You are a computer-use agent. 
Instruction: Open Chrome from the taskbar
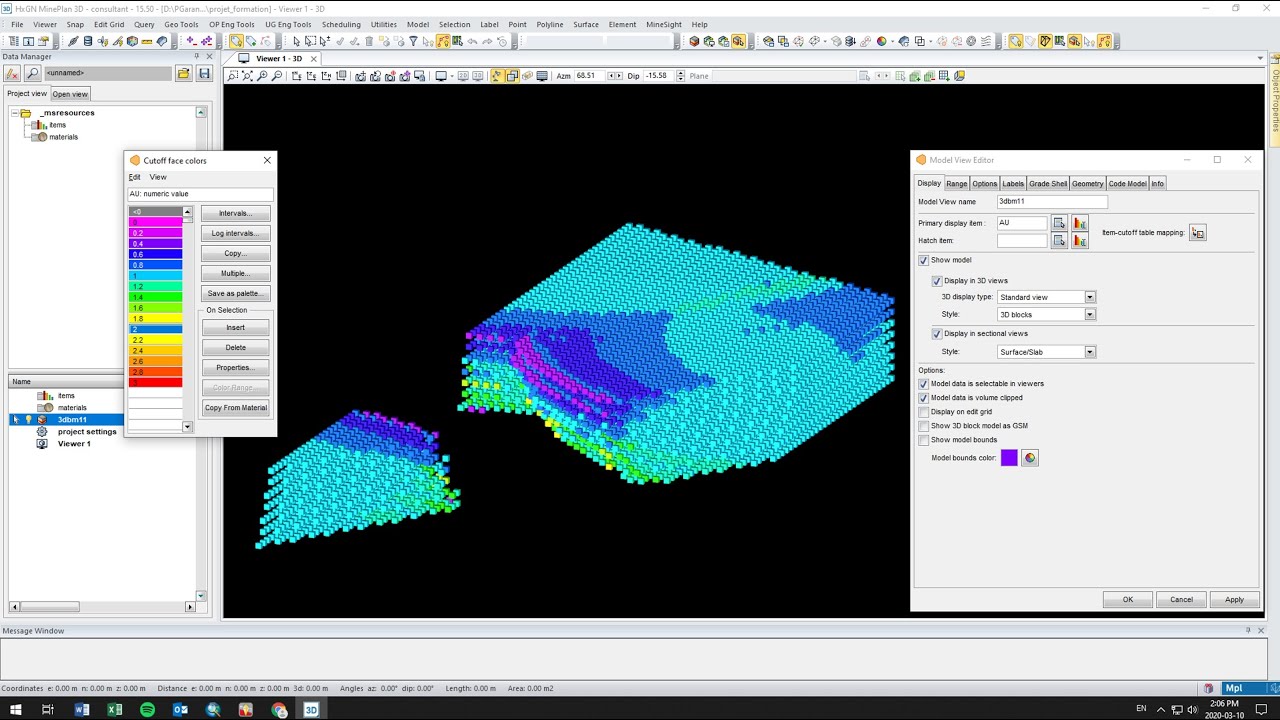click(279, 709)
